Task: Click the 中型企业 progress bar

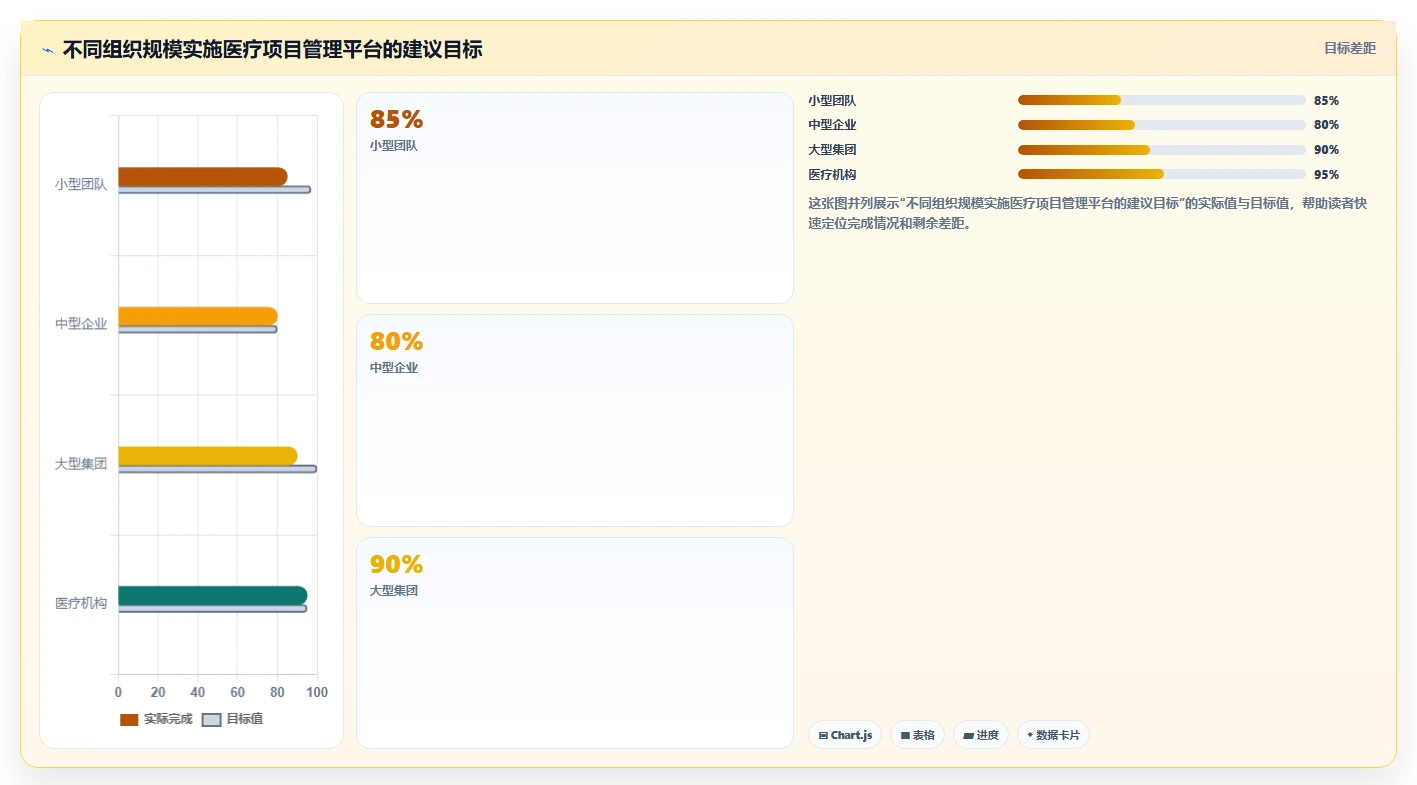Action: click(1161, 125)
